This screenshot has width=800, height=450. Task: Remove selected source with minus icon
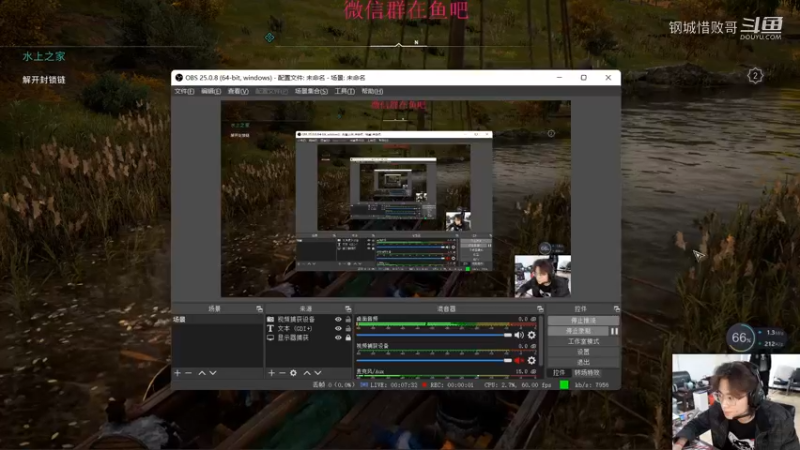[x=282, y=373]
